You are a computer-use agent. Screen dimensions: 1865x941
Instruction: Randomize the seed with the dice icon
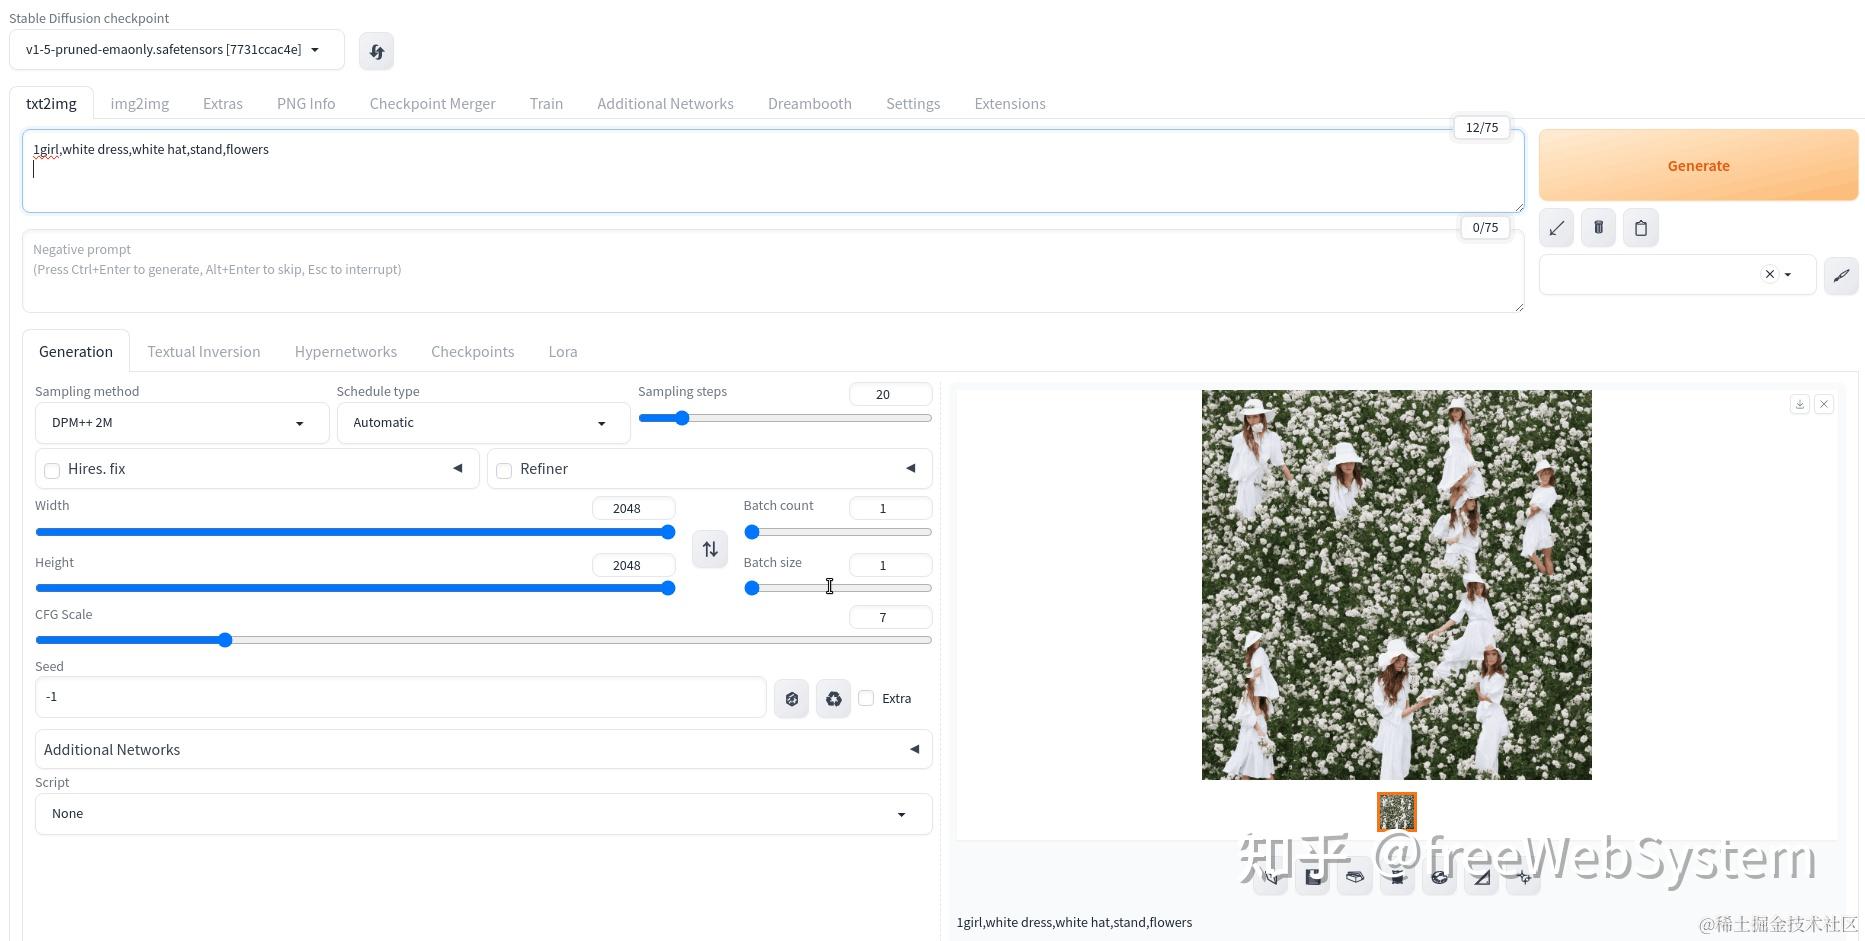[791, 698]
